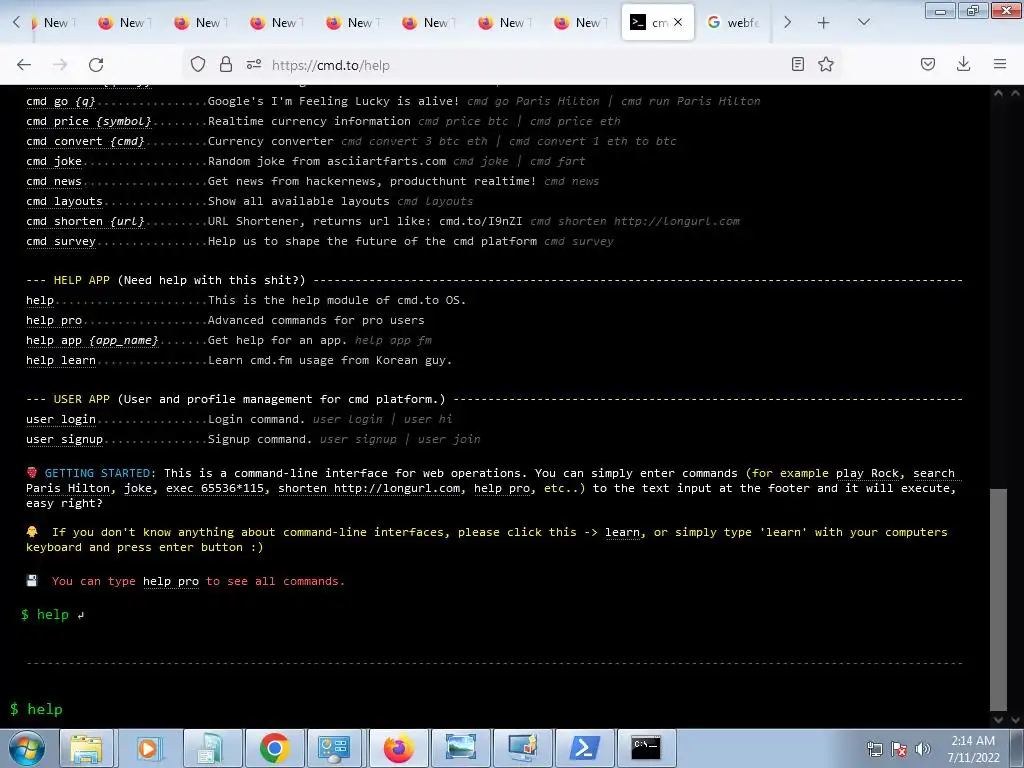Click the cmd layouts command

65,202
